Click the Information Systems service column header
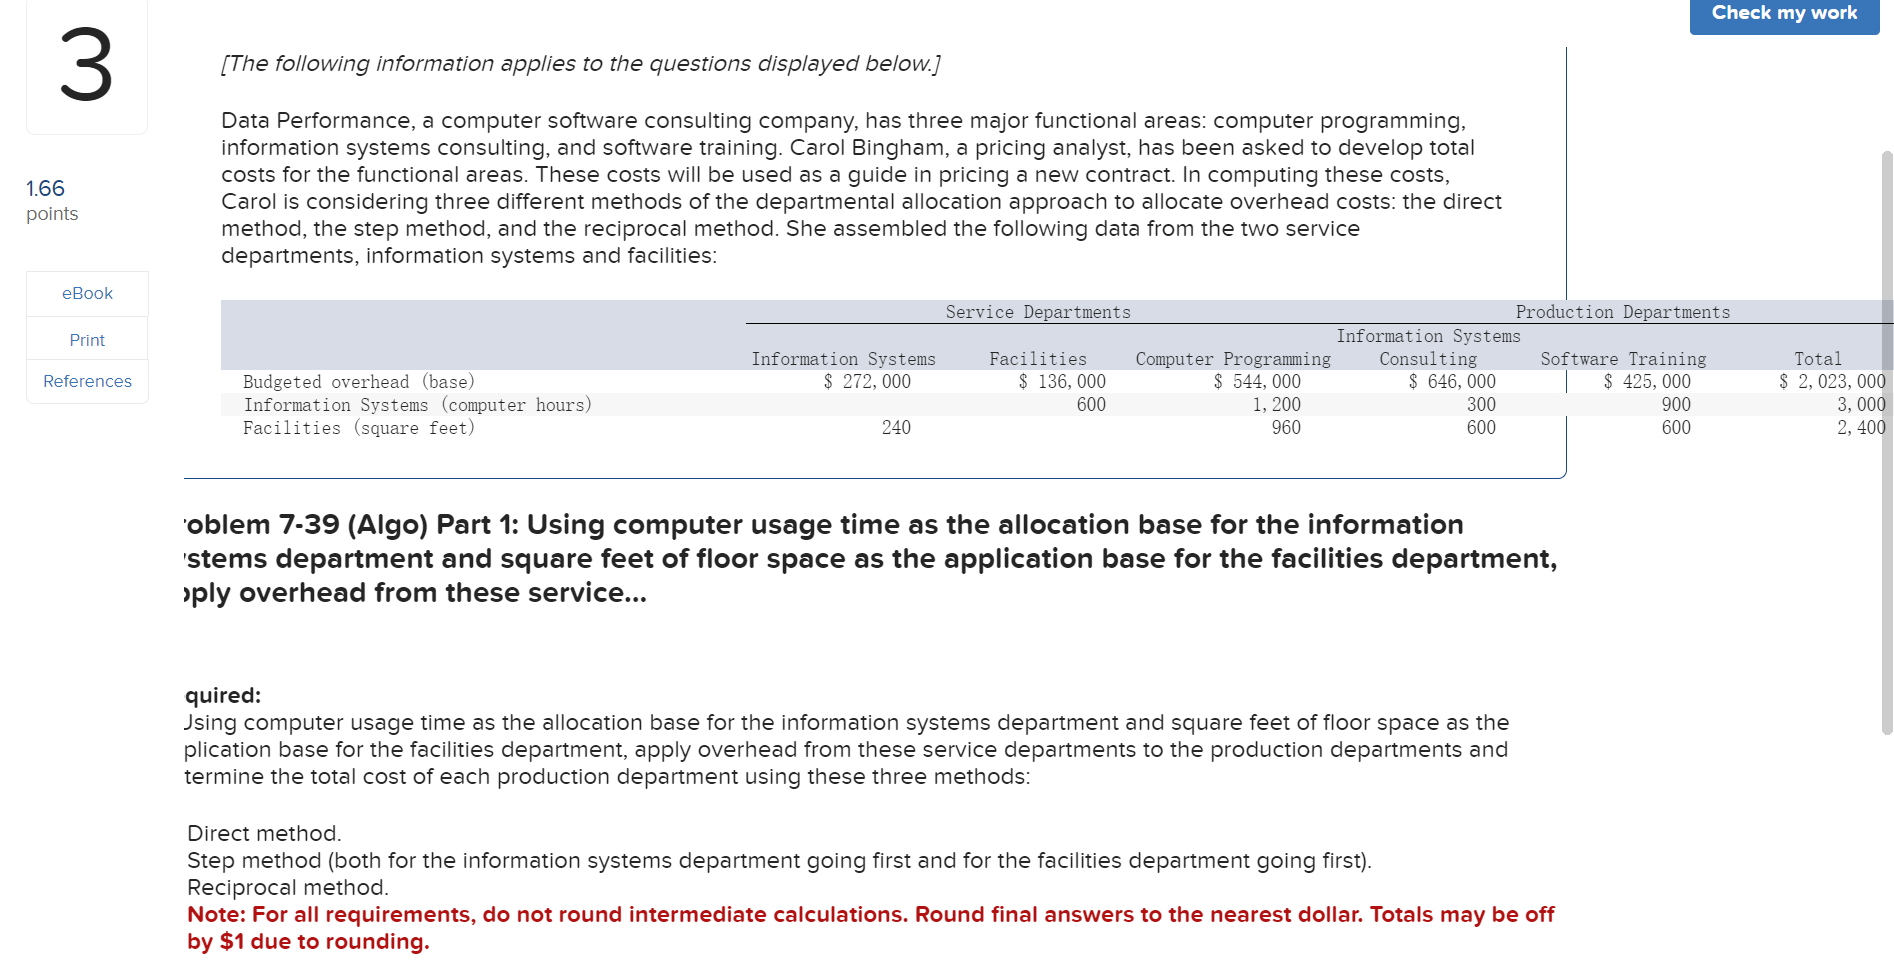 [x=843, y=359]
